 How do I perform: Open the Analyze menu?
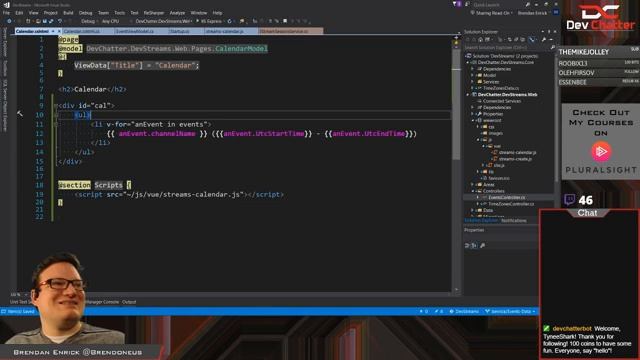[x=177, y=13]
